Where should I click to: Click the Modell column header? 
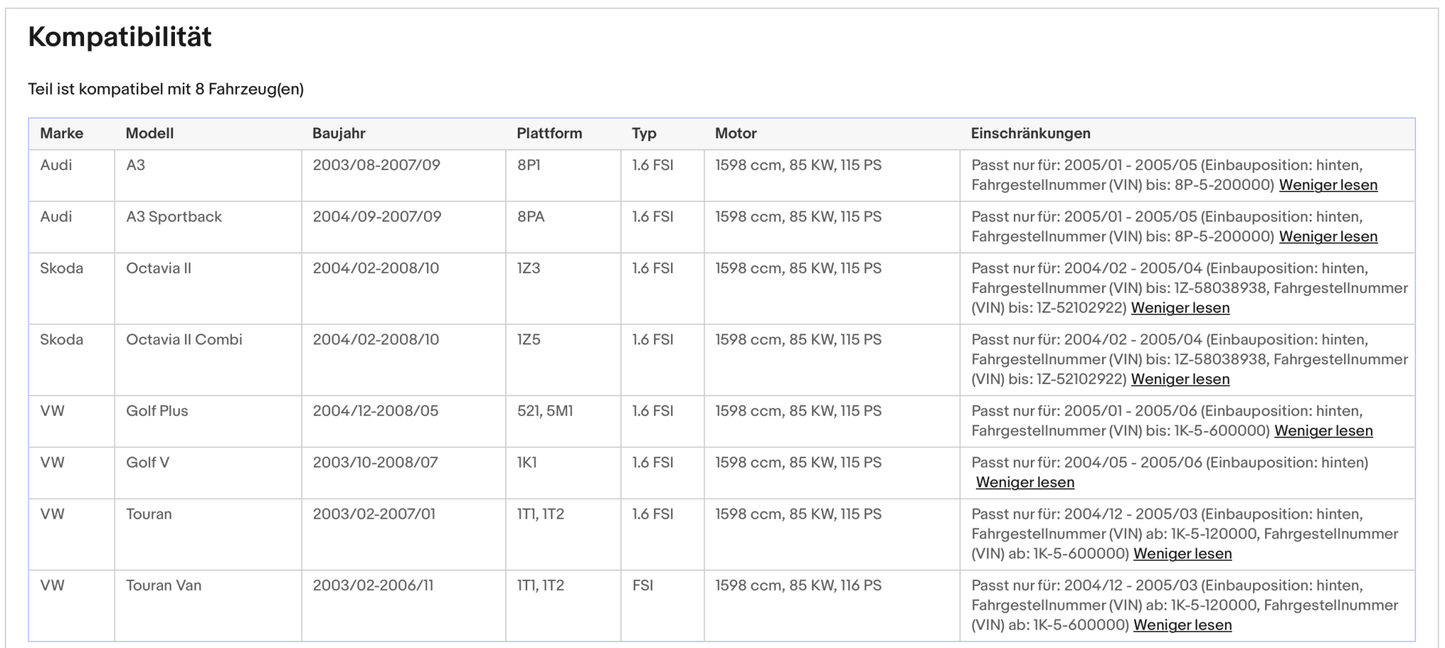(x=150, y=133)
